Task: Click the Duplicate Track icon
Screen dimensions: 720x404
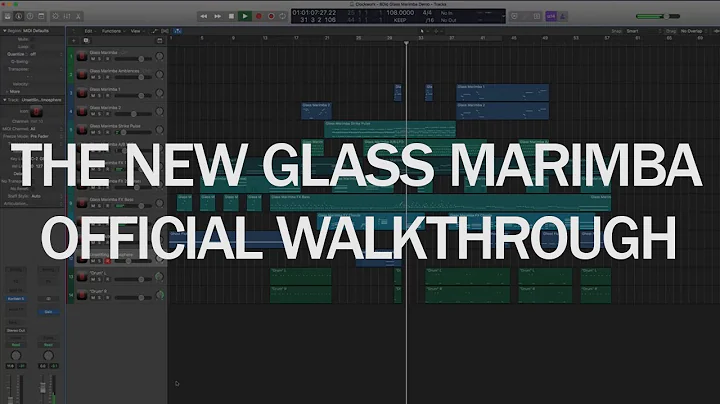Action: (x=86, y=41)
